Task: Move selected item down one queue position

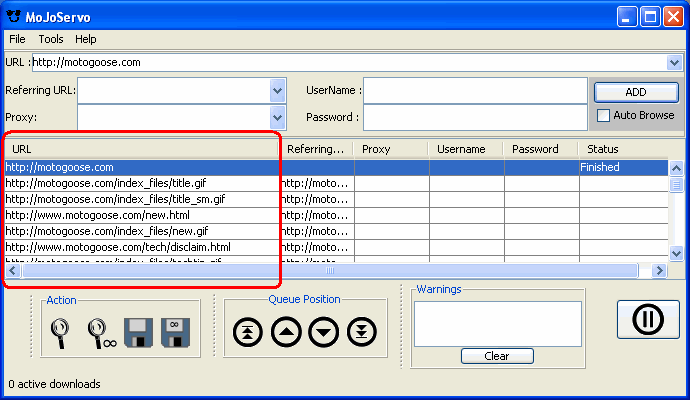Action: tap(324, 332)
